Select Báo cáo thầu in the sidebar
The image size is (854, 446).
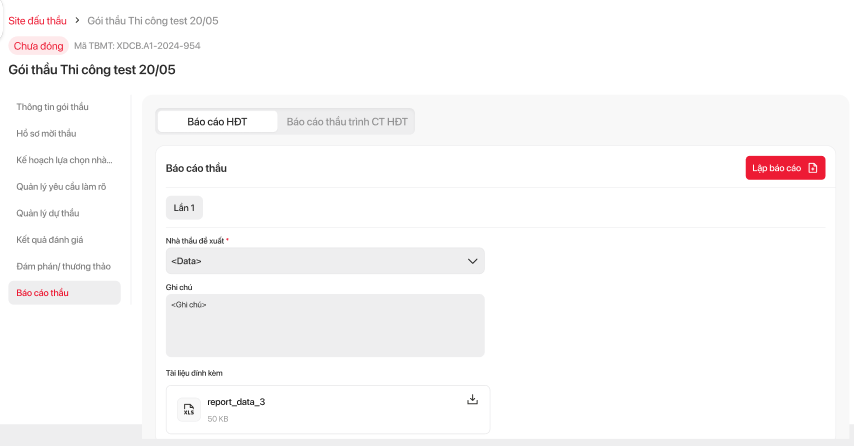43,293
